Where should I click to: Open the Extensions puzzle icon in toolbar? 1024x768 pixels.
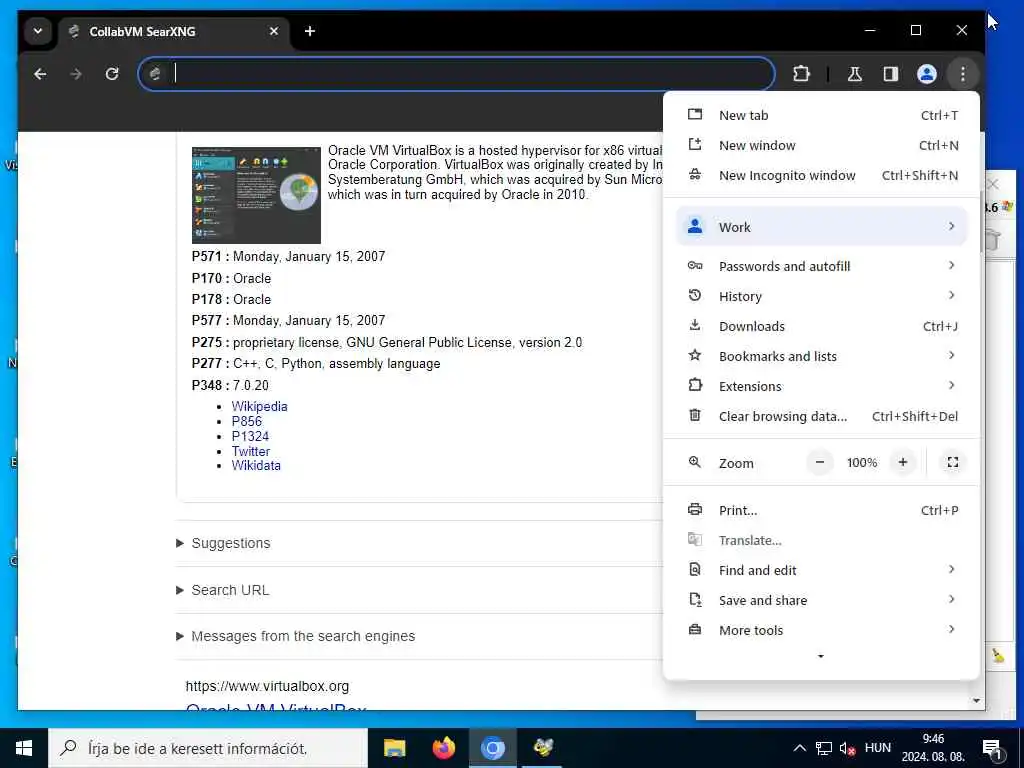coord(801,74)
